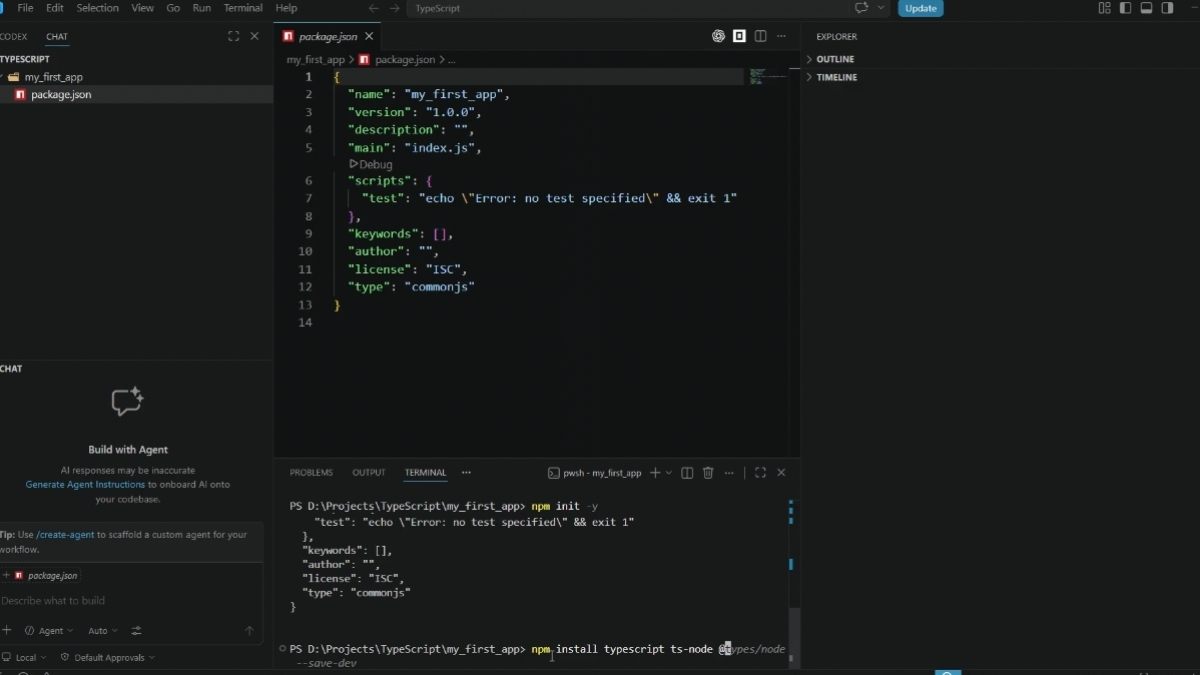The width and height of the screenshot is (1200, 675).
Task: Click the blue Update button
Action: (x=921, y=8)
